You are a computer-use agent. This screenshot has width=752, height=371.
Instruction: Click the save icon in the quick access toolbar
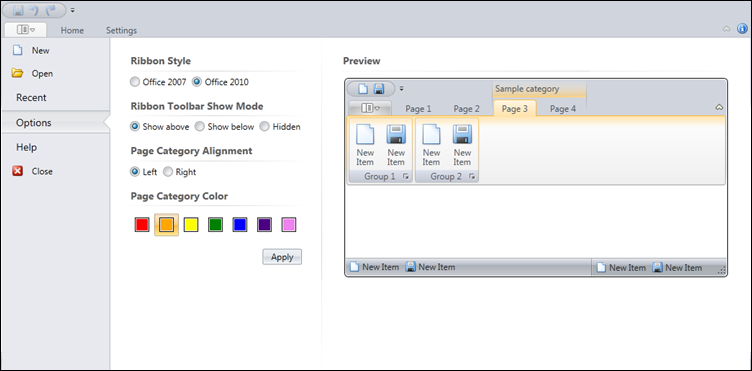tap(18, 10)
